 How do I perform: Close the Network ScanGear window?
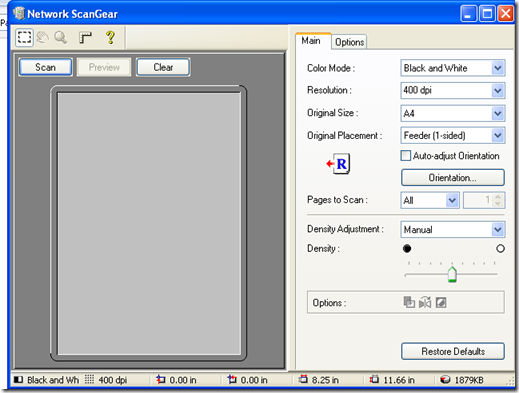click(506, 14)
